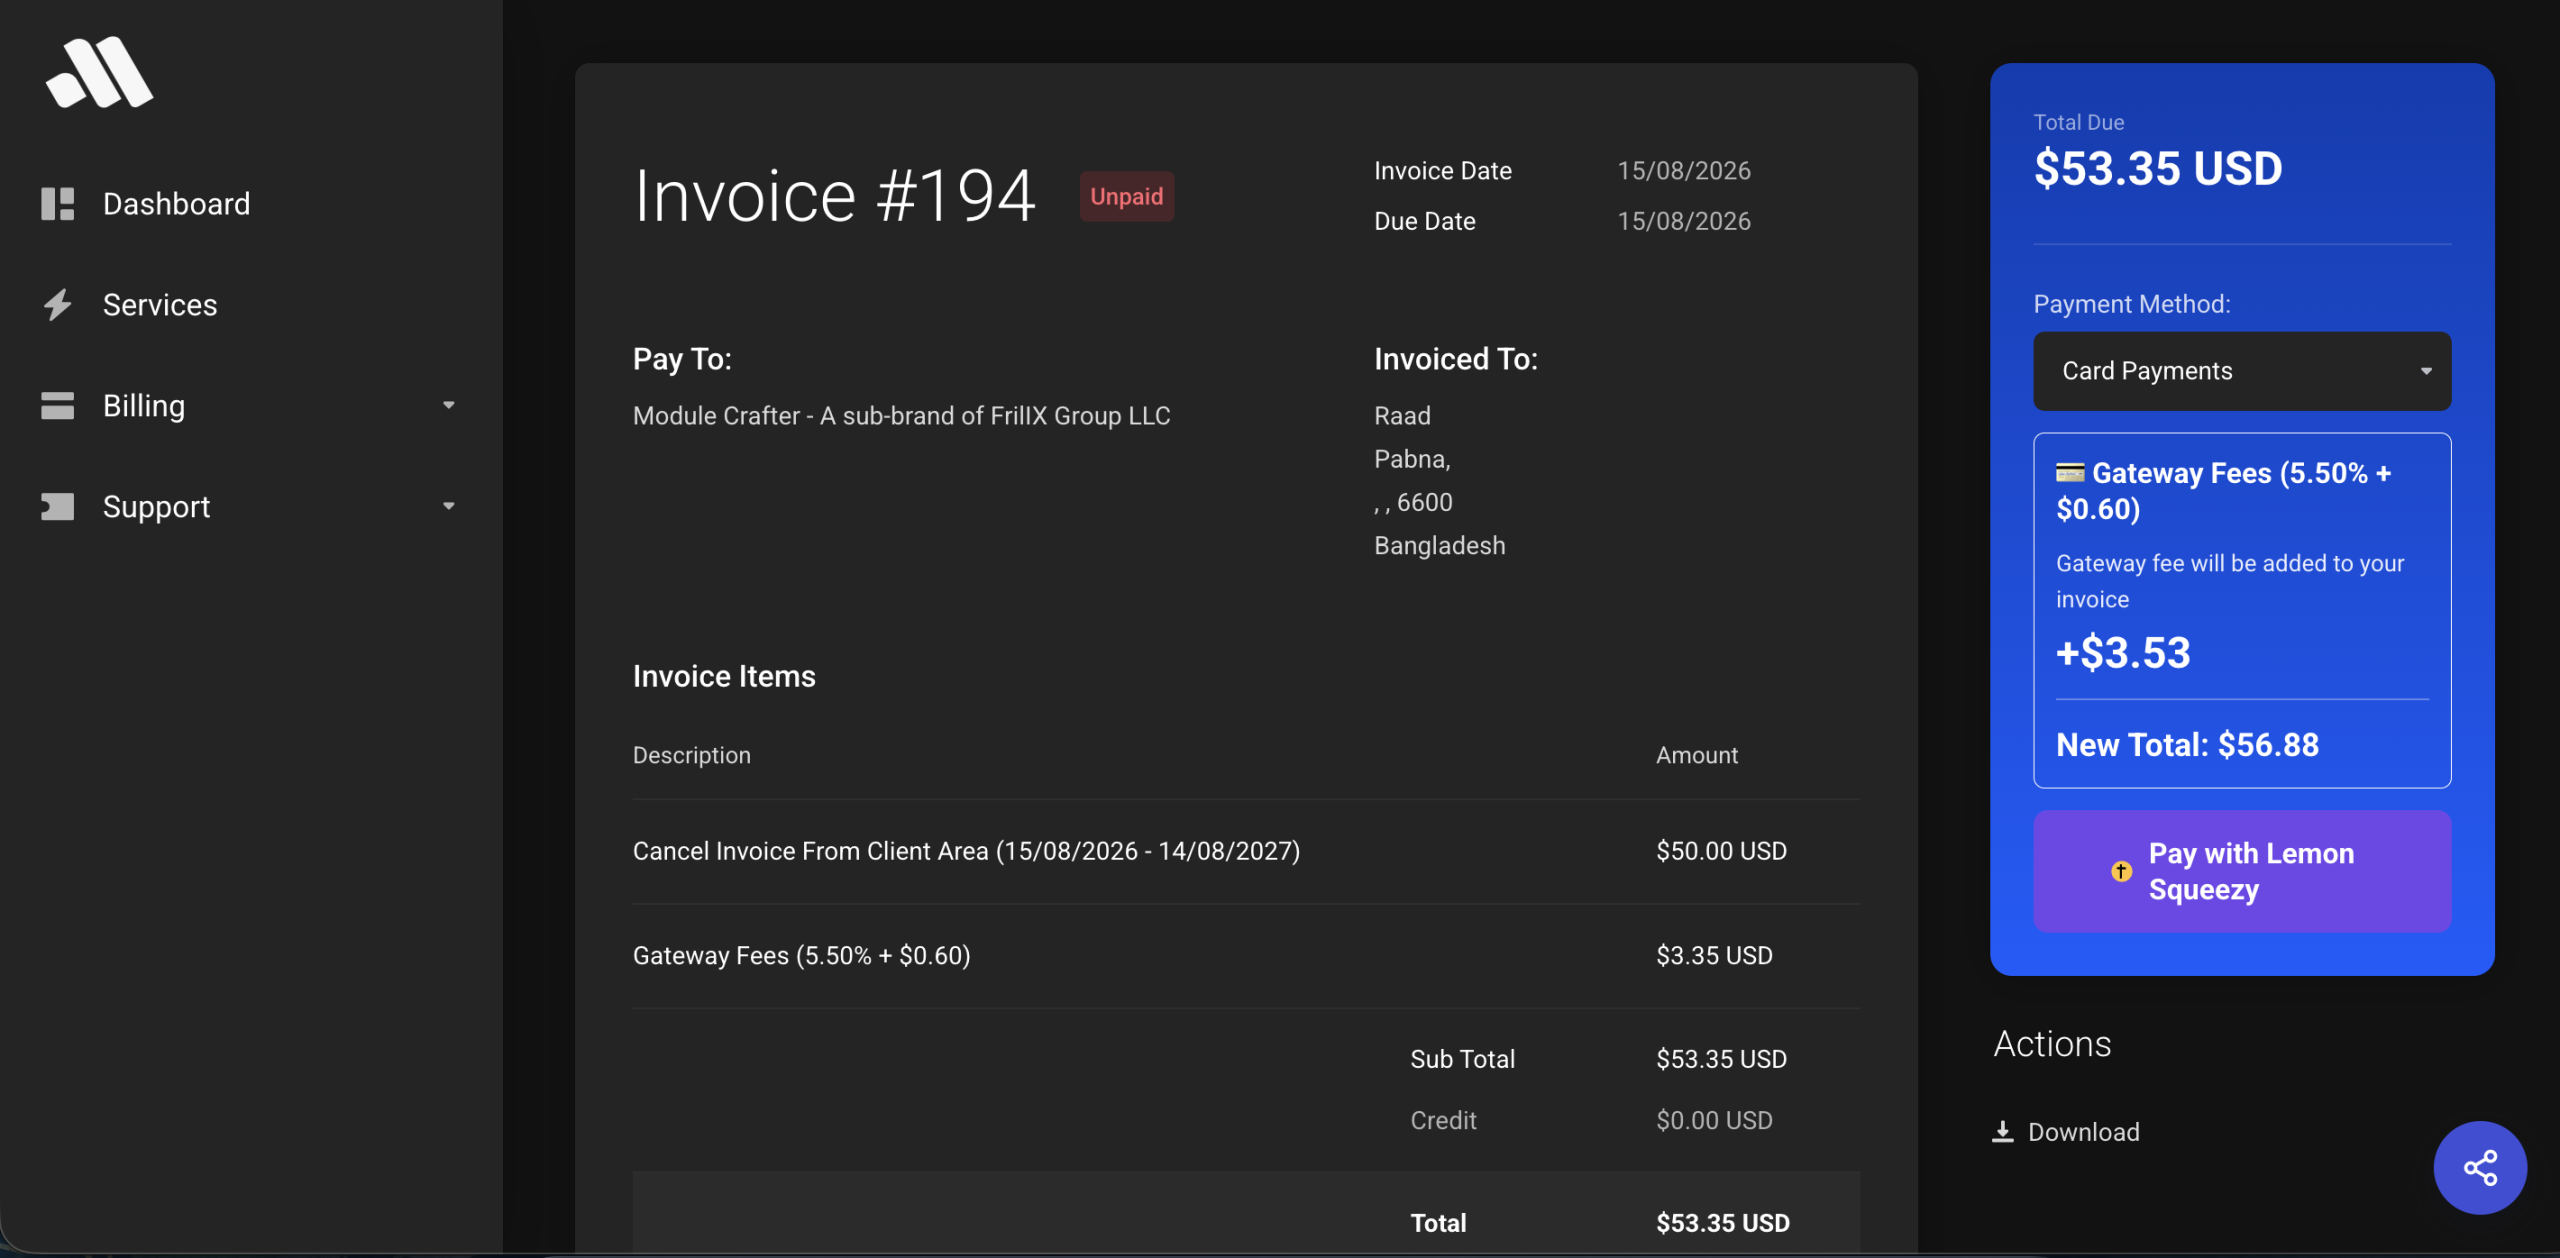This screenshot has width=2560, height=1258.
Task: Open Dashboard from the sidebar
Action: coord(176,204)
